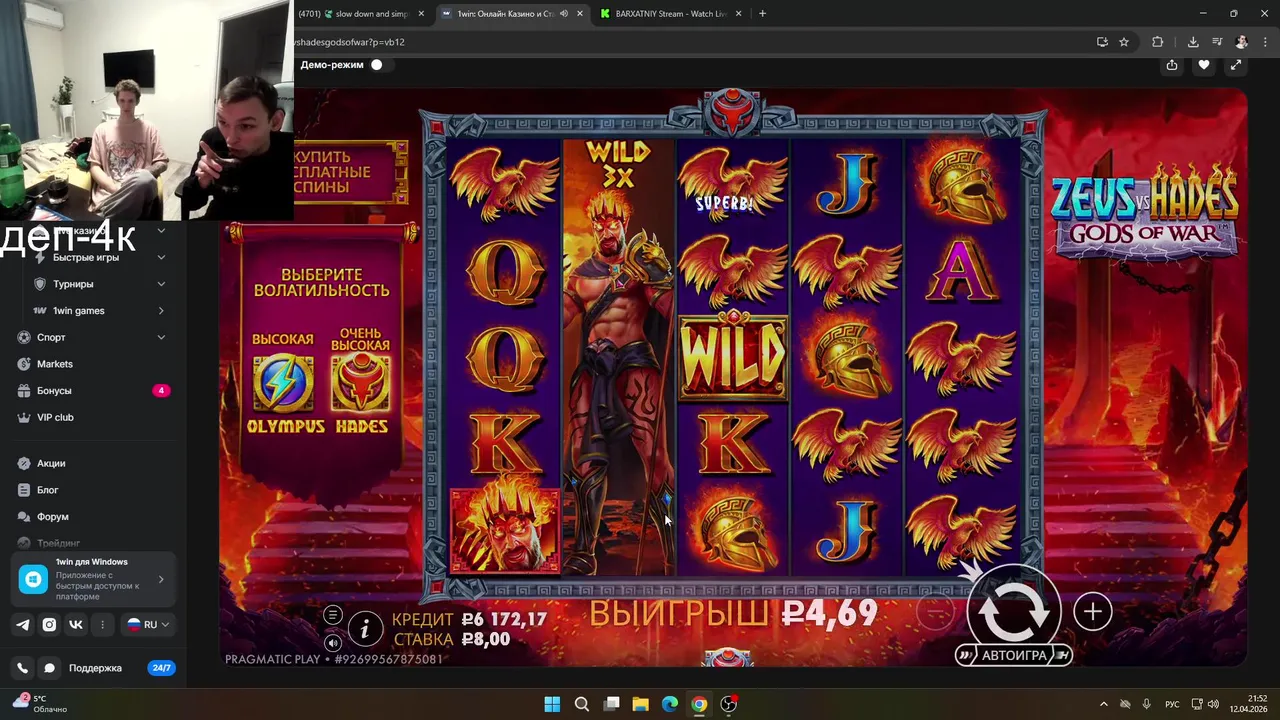Expand the game to fullscreen
The image size is (1280, 720).
click(1236, 65)
